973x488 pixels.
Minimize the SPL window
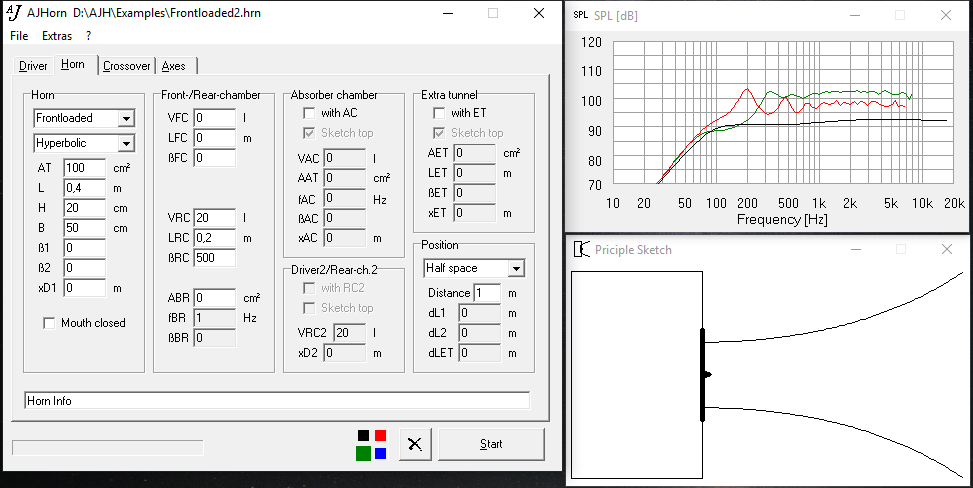[x=856, y=15]
